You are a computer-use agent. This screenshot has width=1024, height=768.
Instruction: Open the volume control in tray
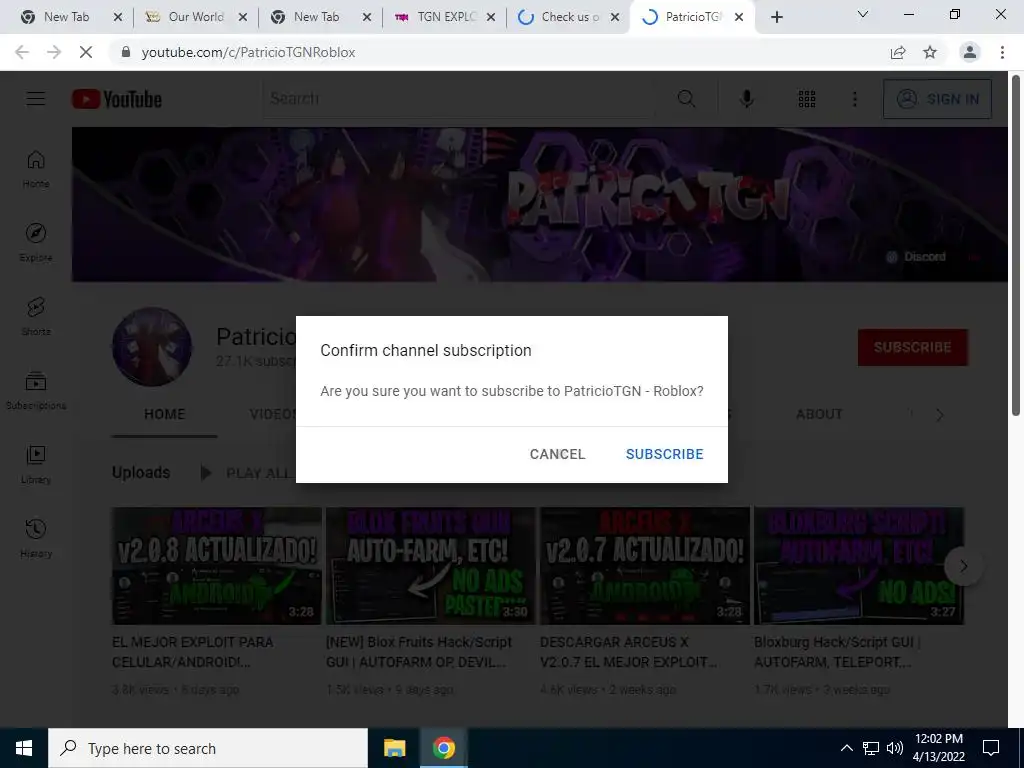point(895,748)
